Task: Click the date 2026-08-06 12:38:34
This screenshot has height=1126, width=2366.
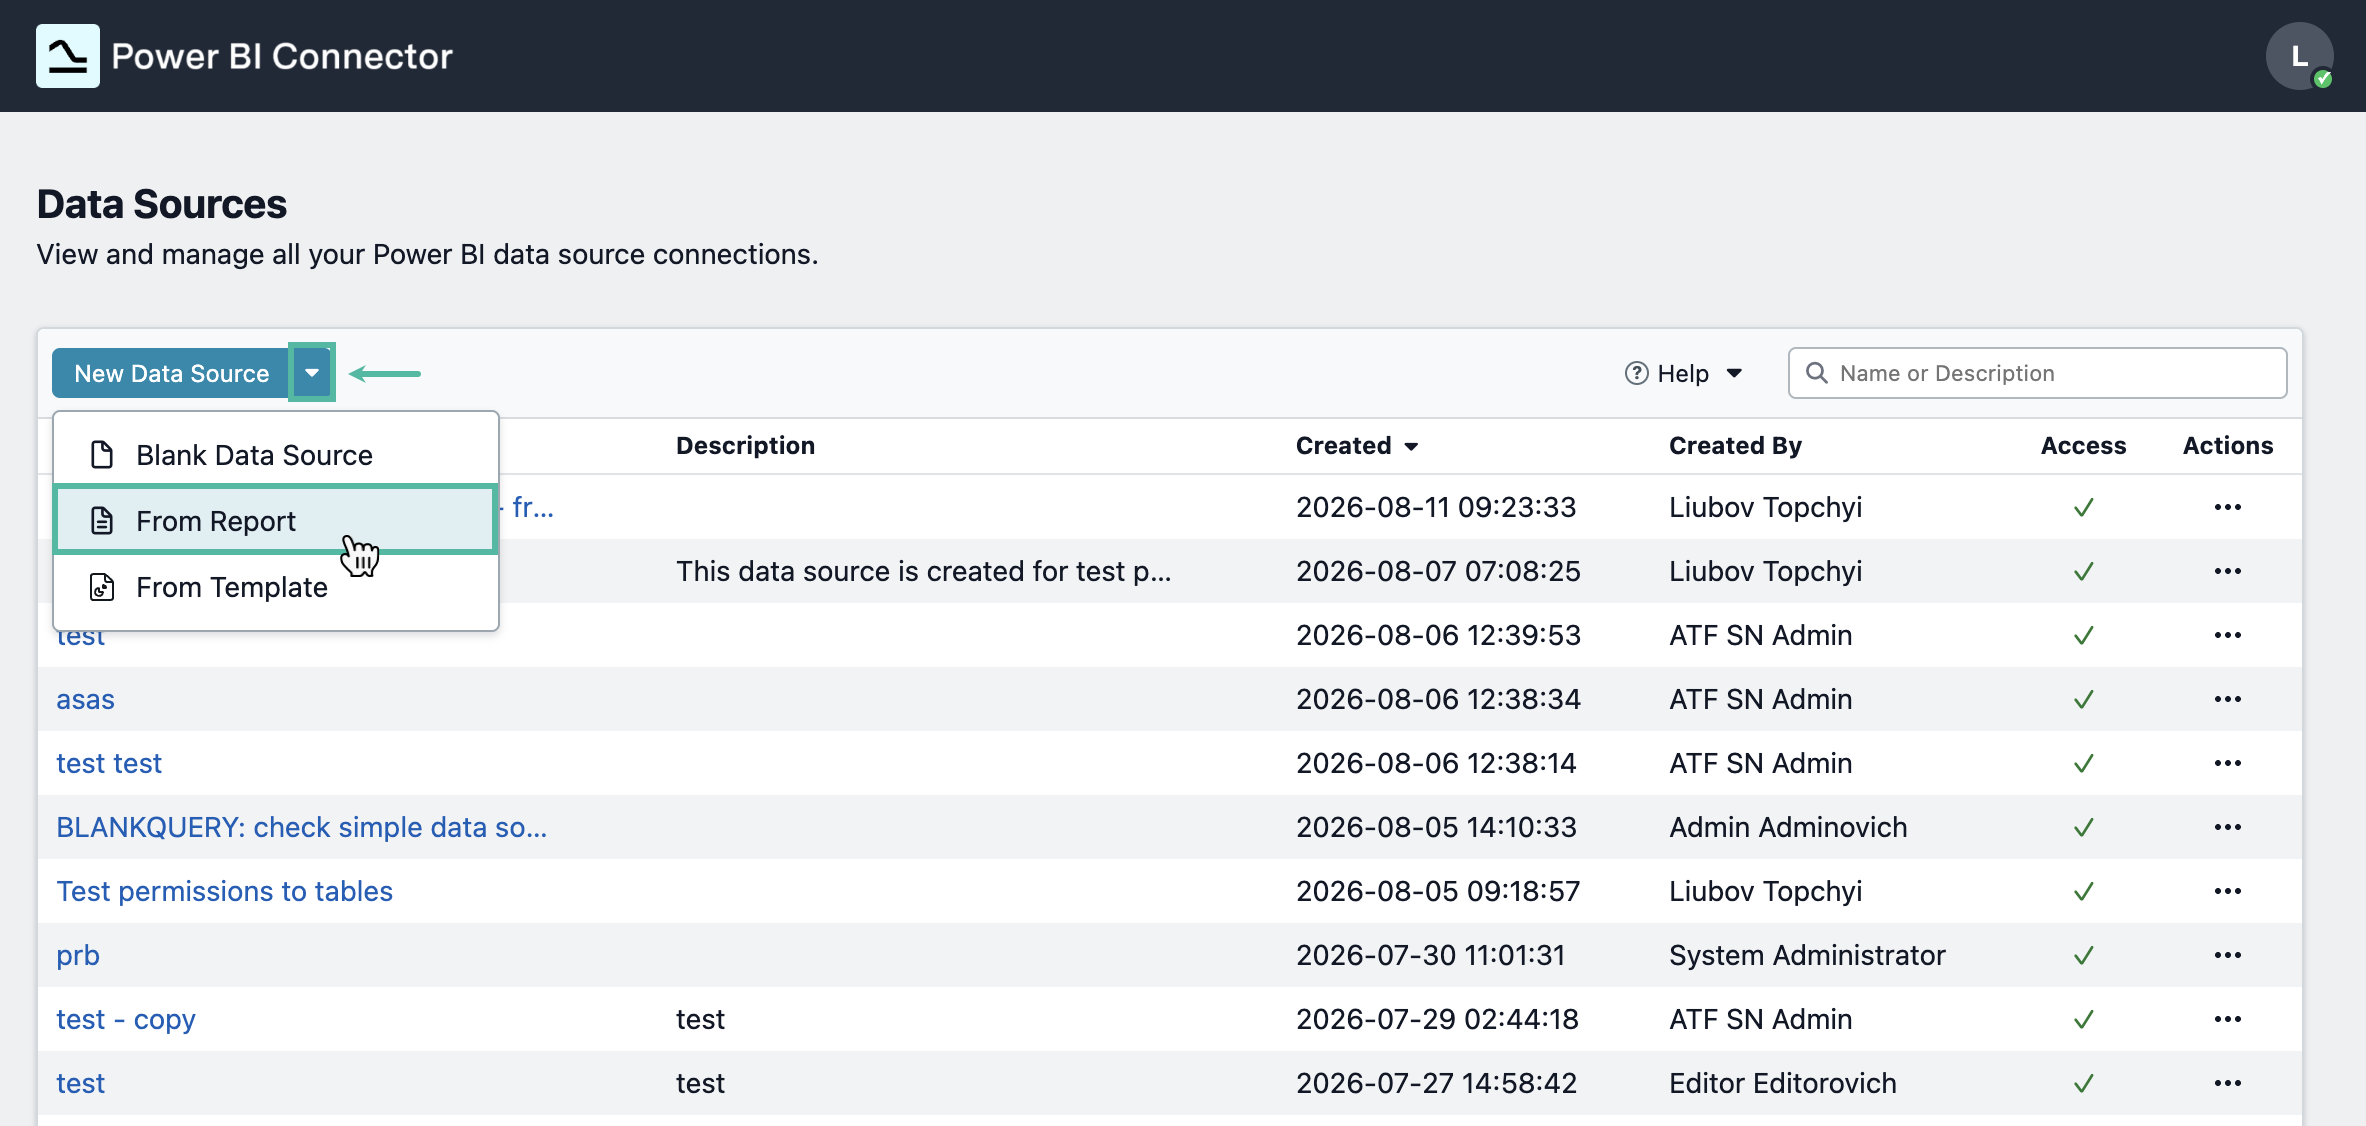Action: pos(1438,699)
